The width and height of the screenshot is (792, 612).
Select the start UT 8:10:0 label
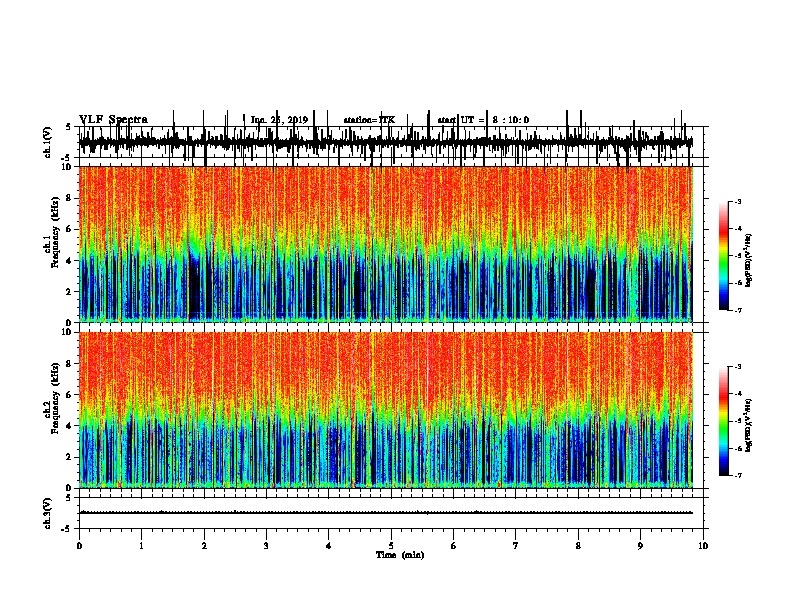pyautogui.click(x=483, y=120)
